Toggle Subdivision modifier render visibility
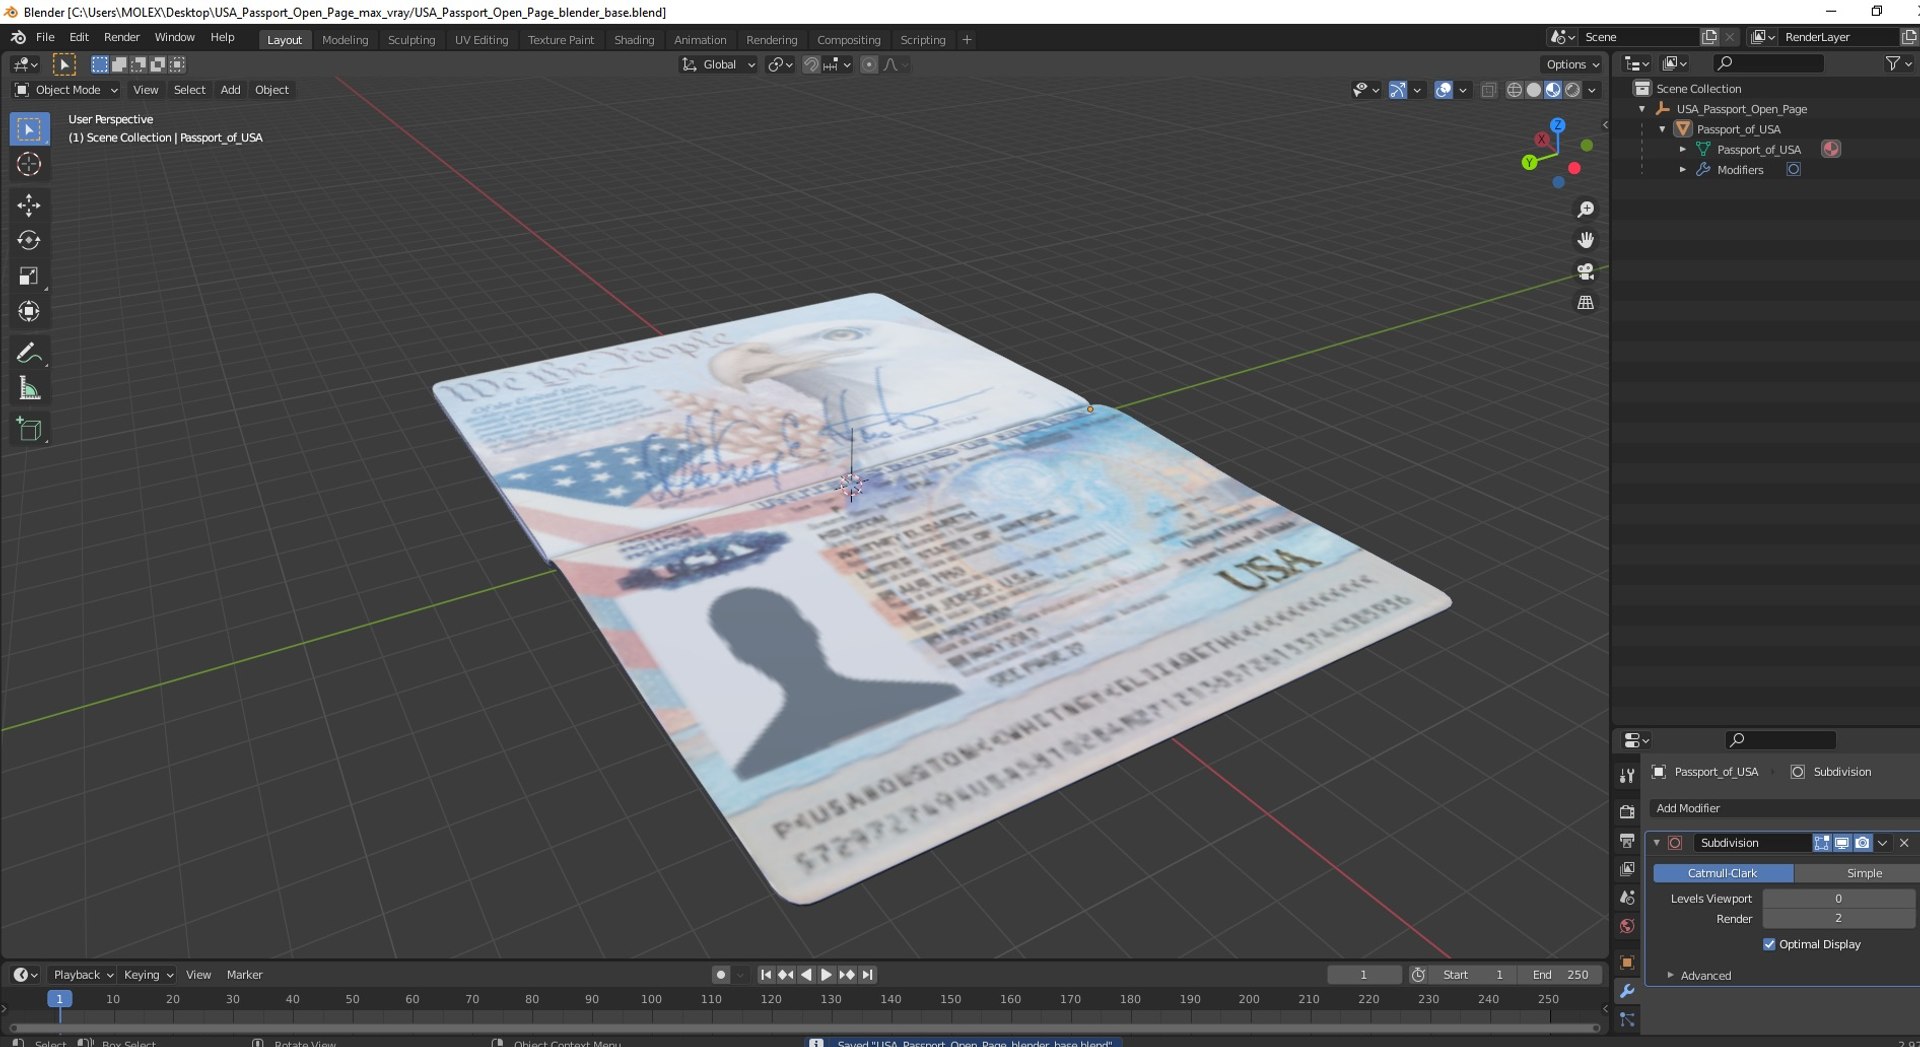This screenshot has width=1920, height=1047. [1862, 843]
